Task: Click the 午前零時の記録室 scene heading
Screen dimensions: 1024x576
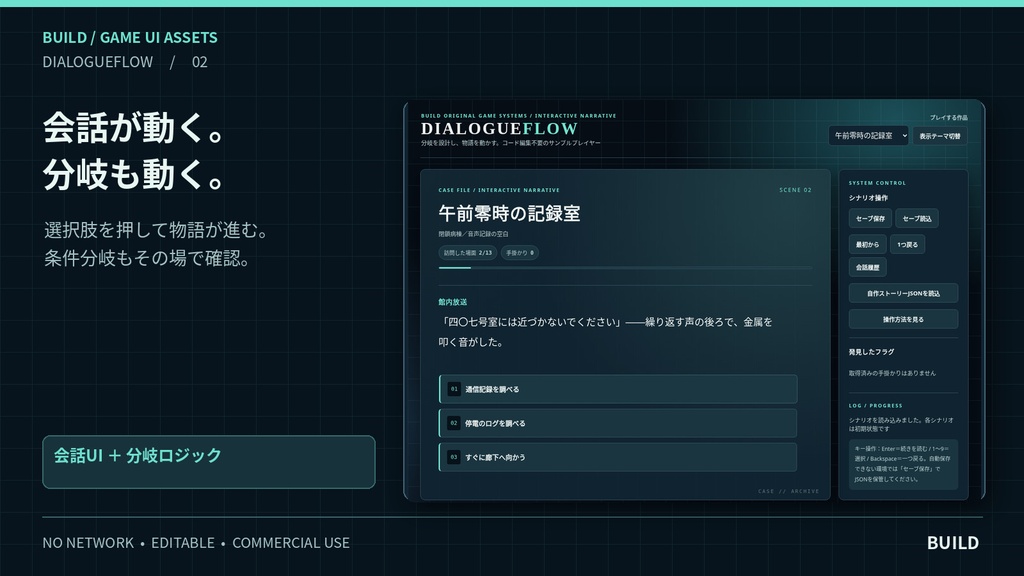Action: point(509,214)
